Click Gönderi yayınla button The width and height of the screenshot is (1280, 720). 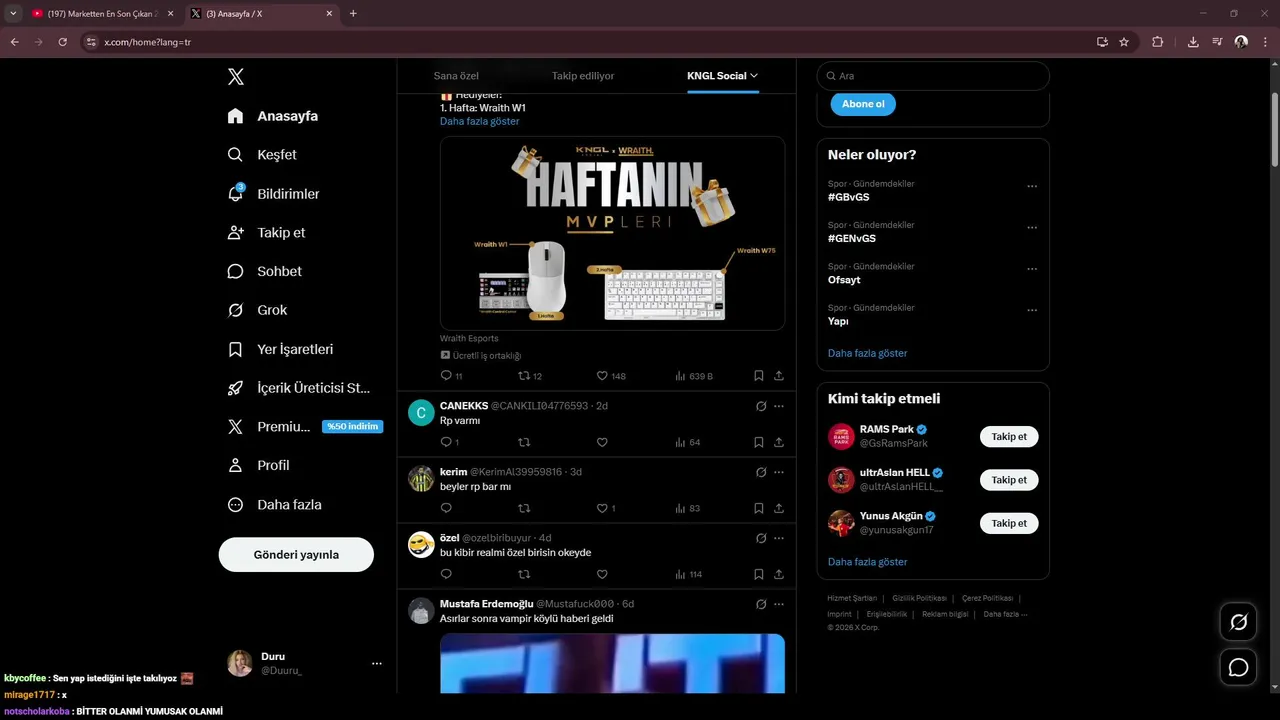[x=296, y=554]
